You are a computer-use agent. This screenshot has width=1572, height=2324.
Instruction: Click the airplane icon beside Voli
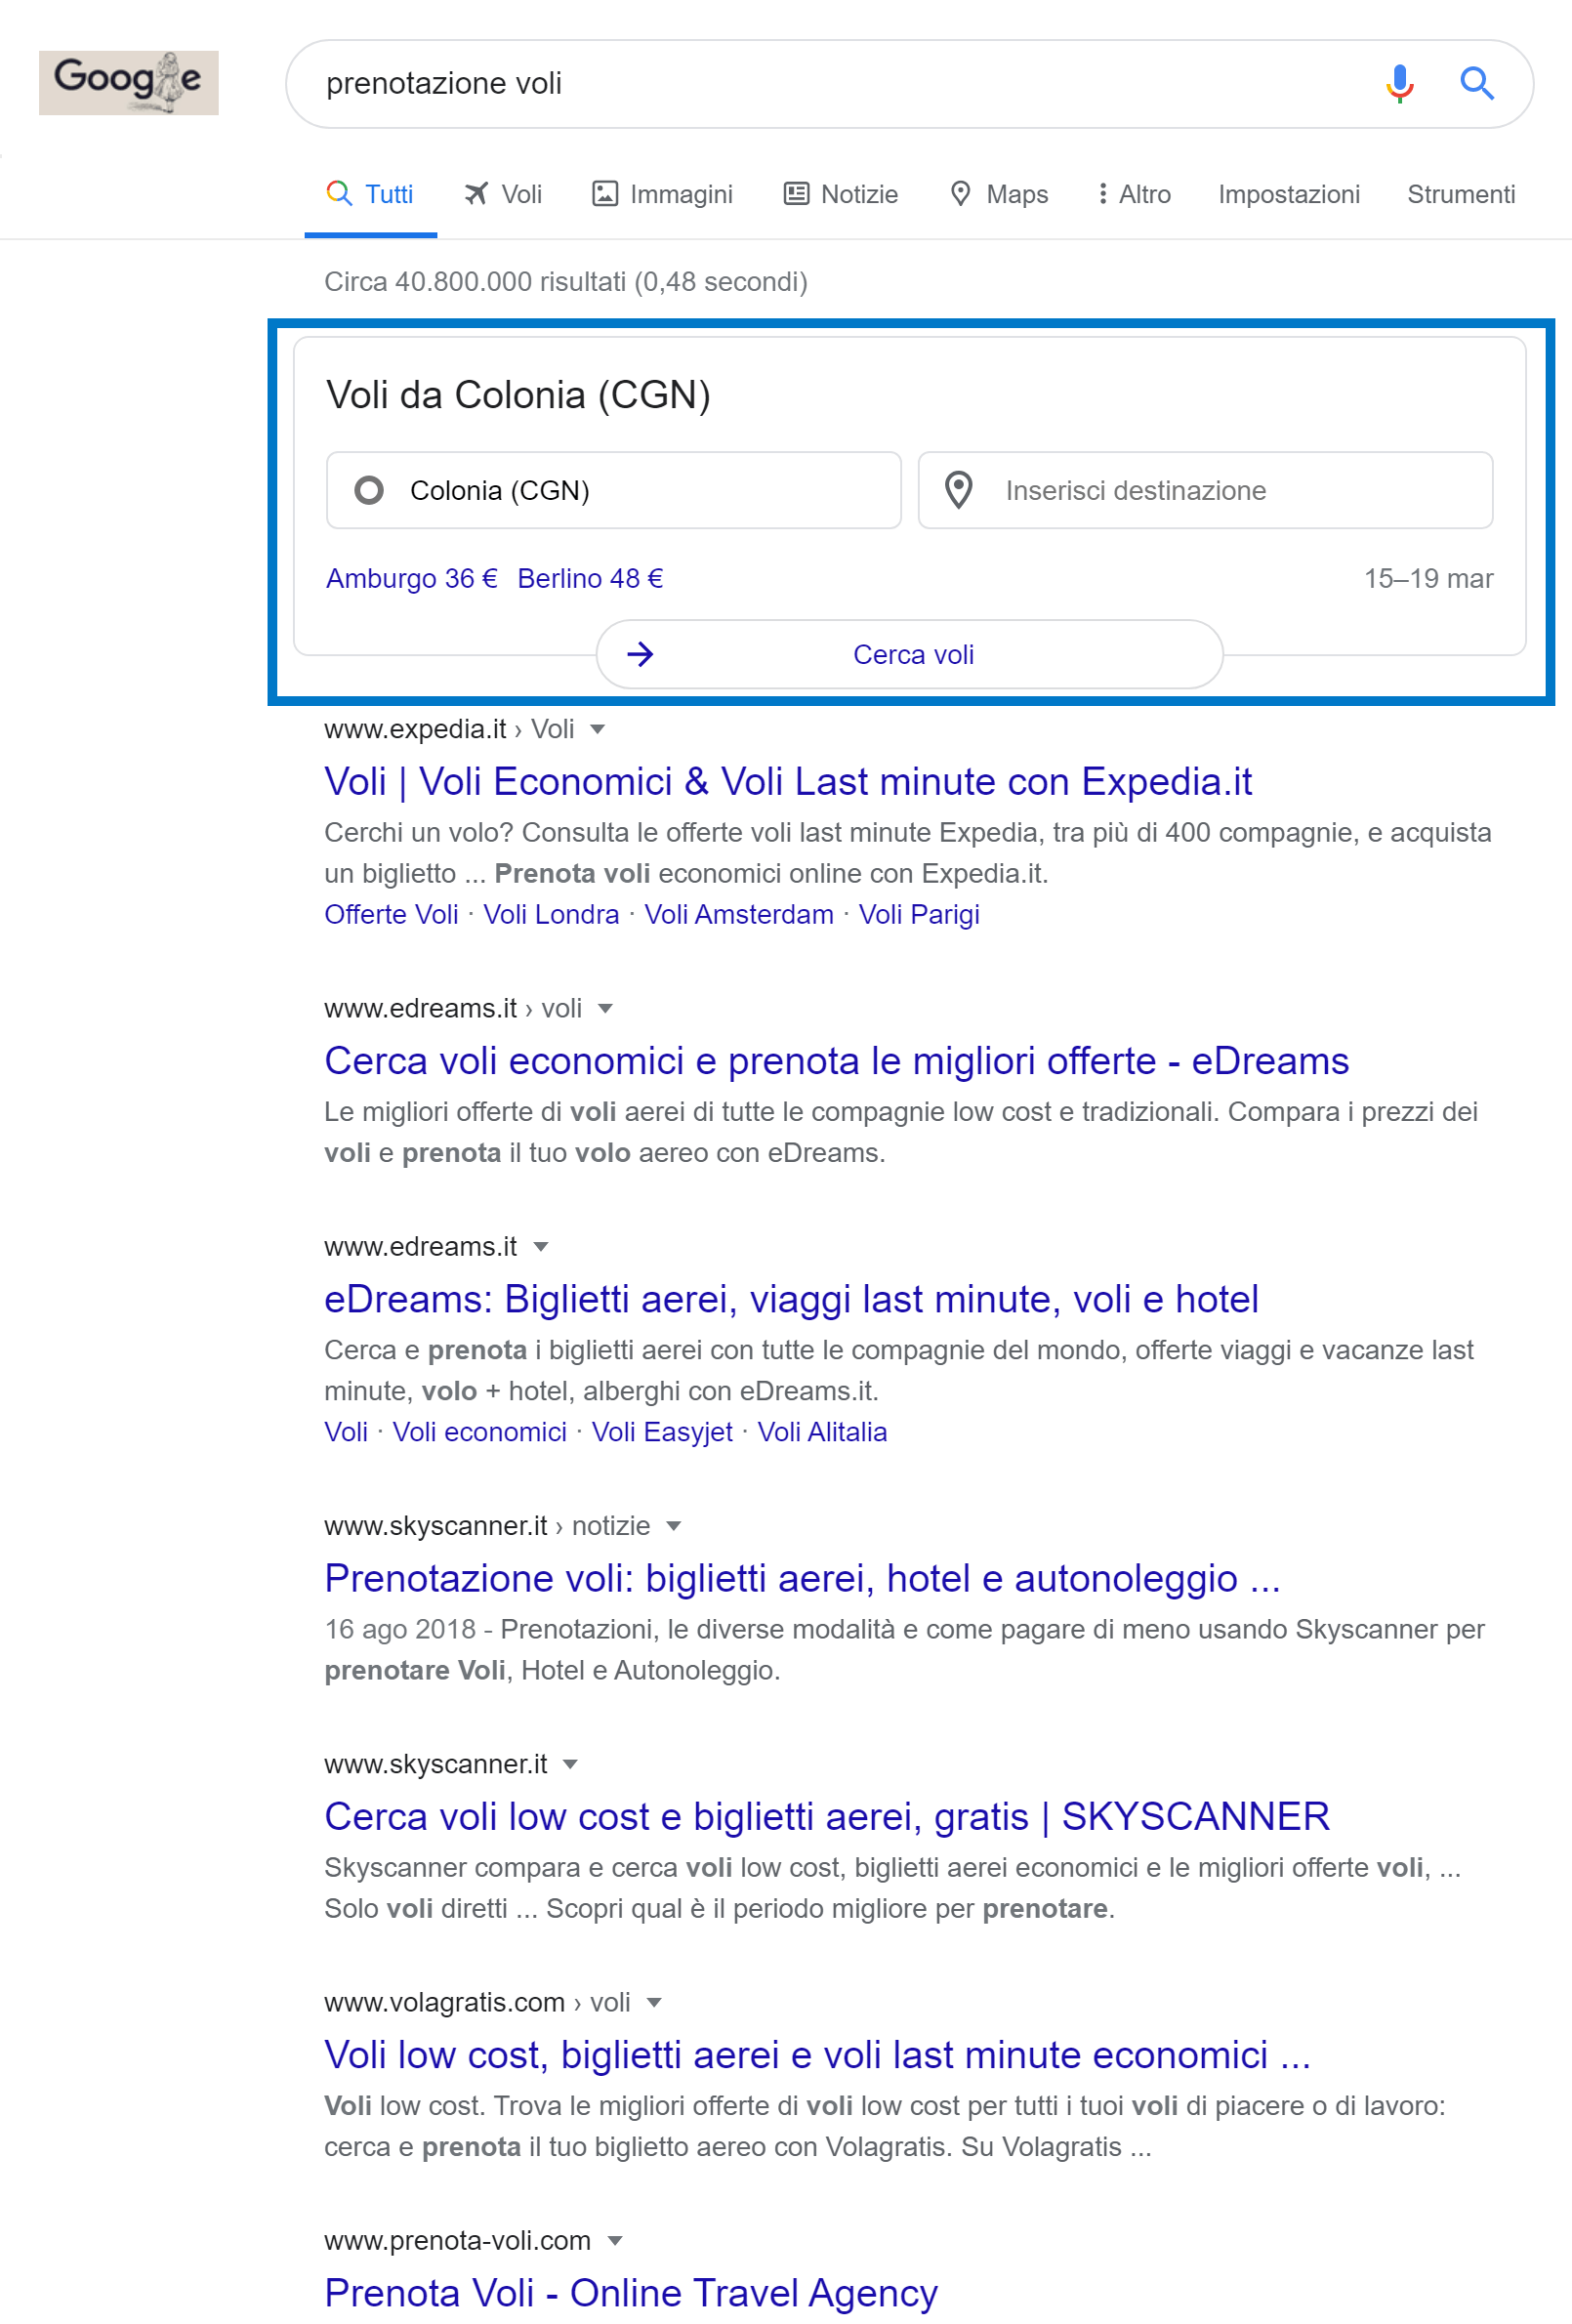click(476, 193)
